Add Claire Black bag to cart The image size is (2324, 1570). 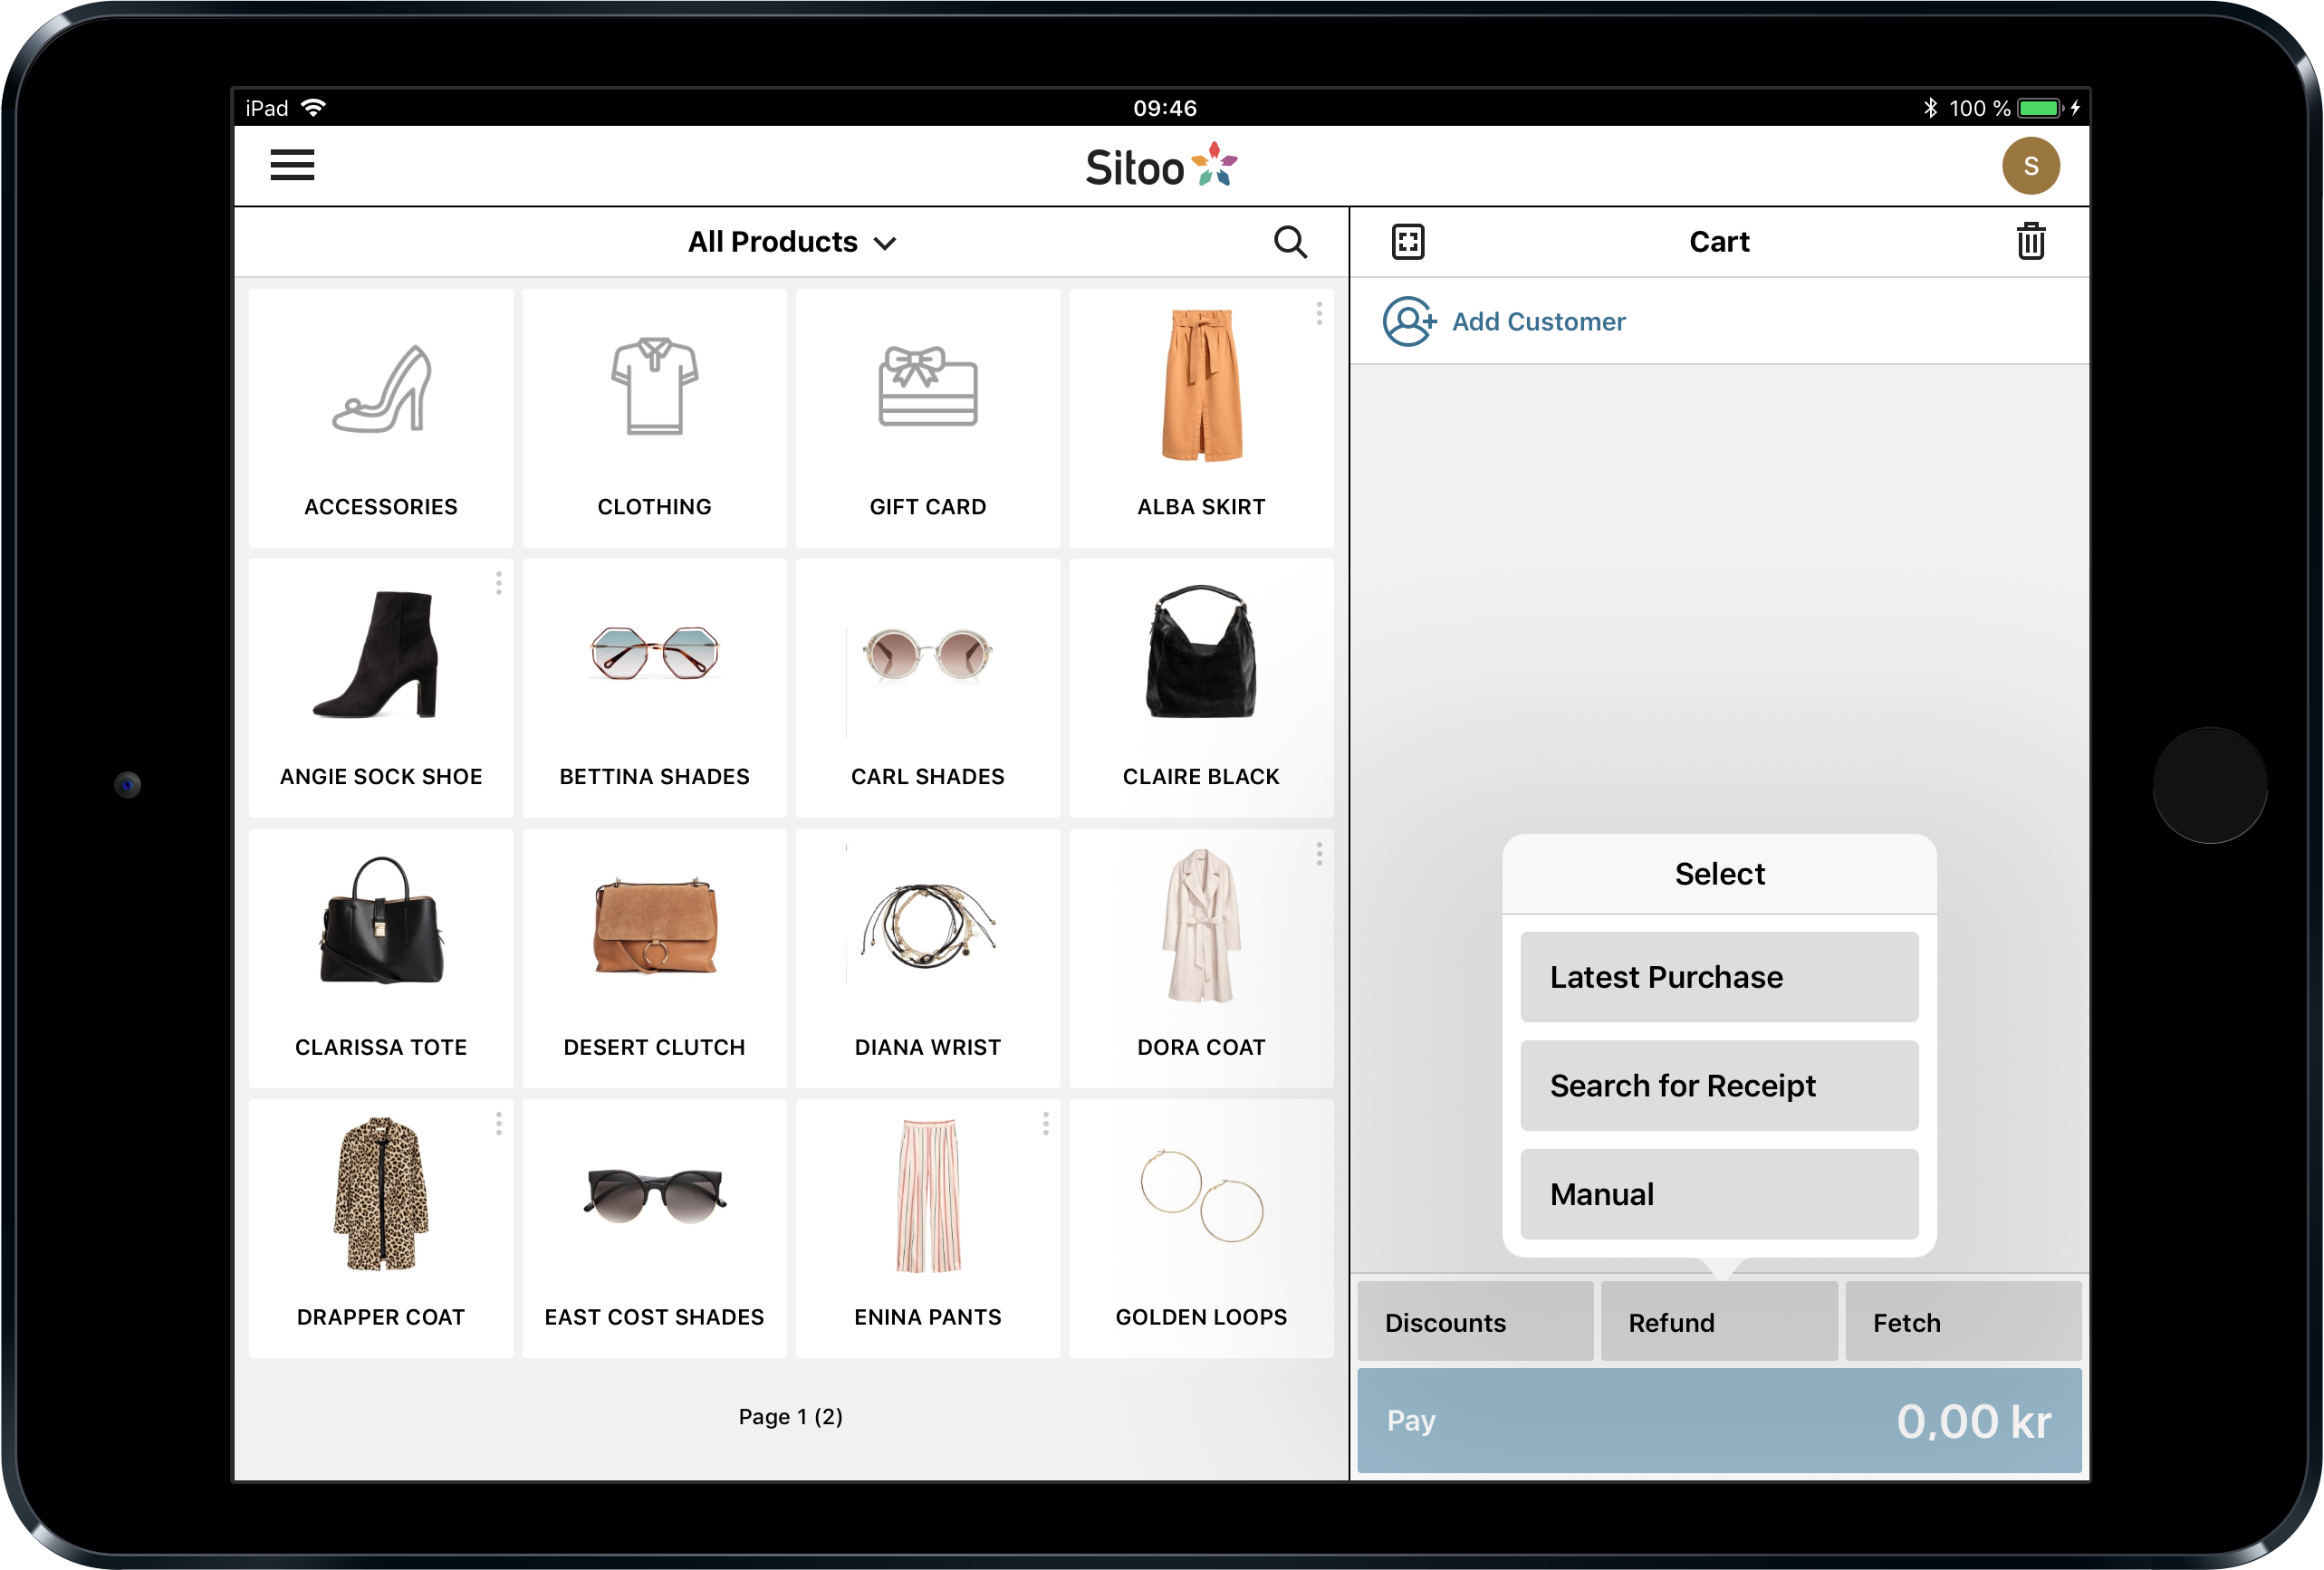tap(1201, 688)
